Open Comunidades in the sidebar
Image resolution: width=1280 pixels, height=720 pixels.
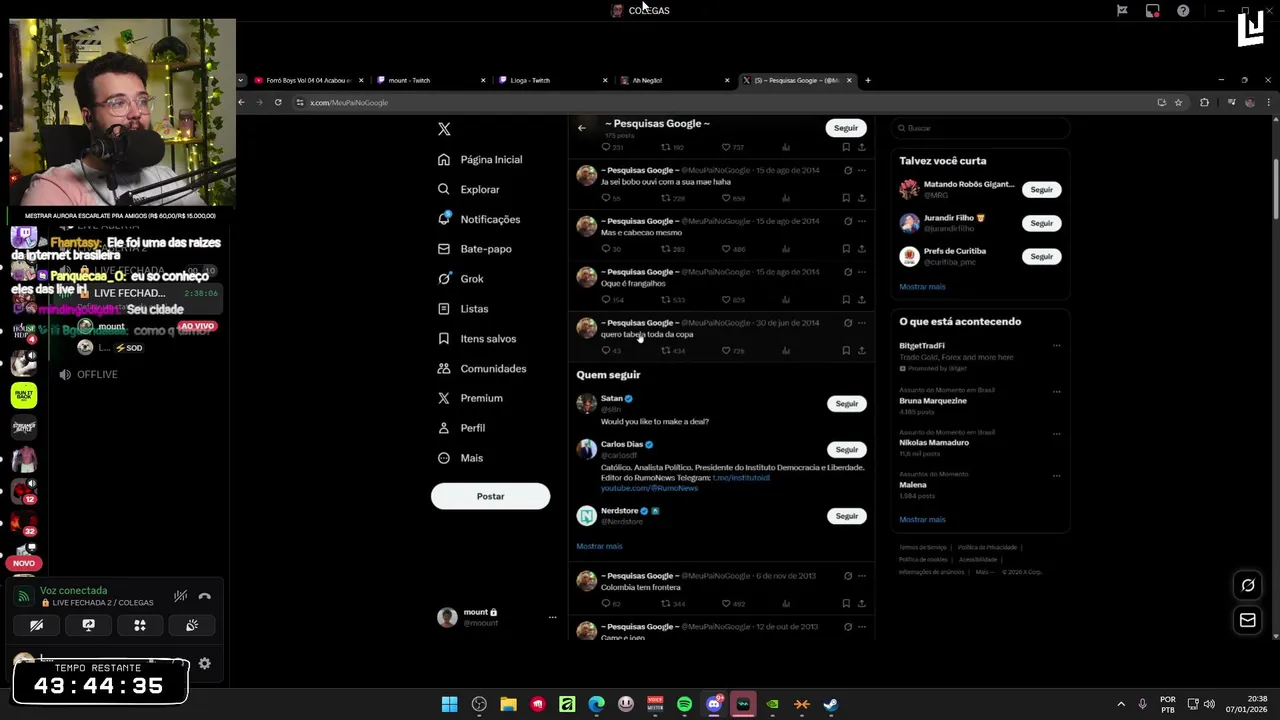click(x=482, y=368)
